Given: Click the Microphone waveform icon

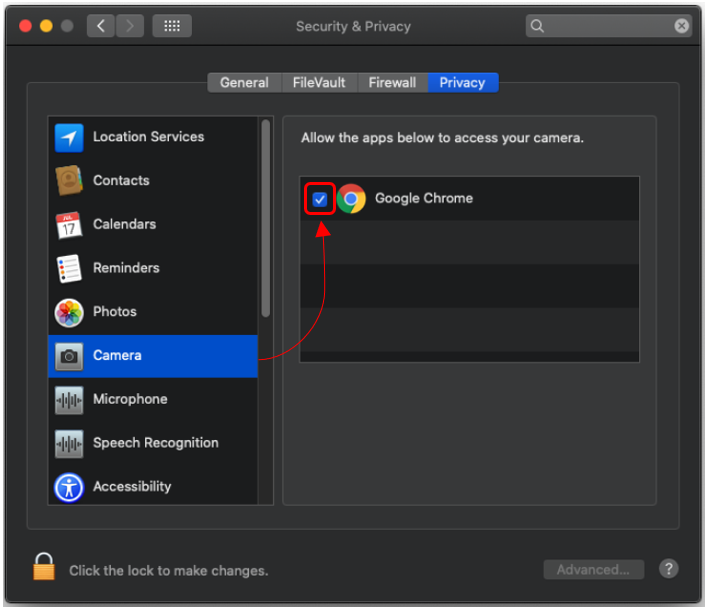Looking at the screenshot, I should [69, 399].
